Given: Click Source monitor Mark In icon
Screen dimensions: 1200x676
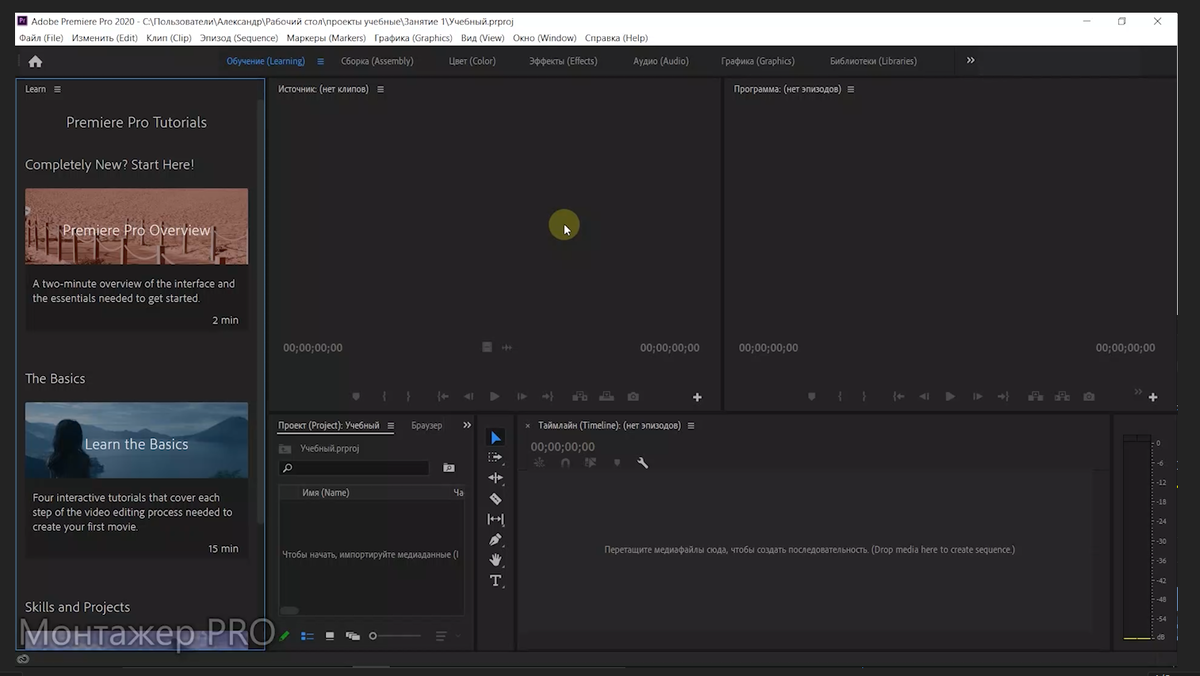Looking at the screenshot, I should pyautogui.click(x=384, y=397).
